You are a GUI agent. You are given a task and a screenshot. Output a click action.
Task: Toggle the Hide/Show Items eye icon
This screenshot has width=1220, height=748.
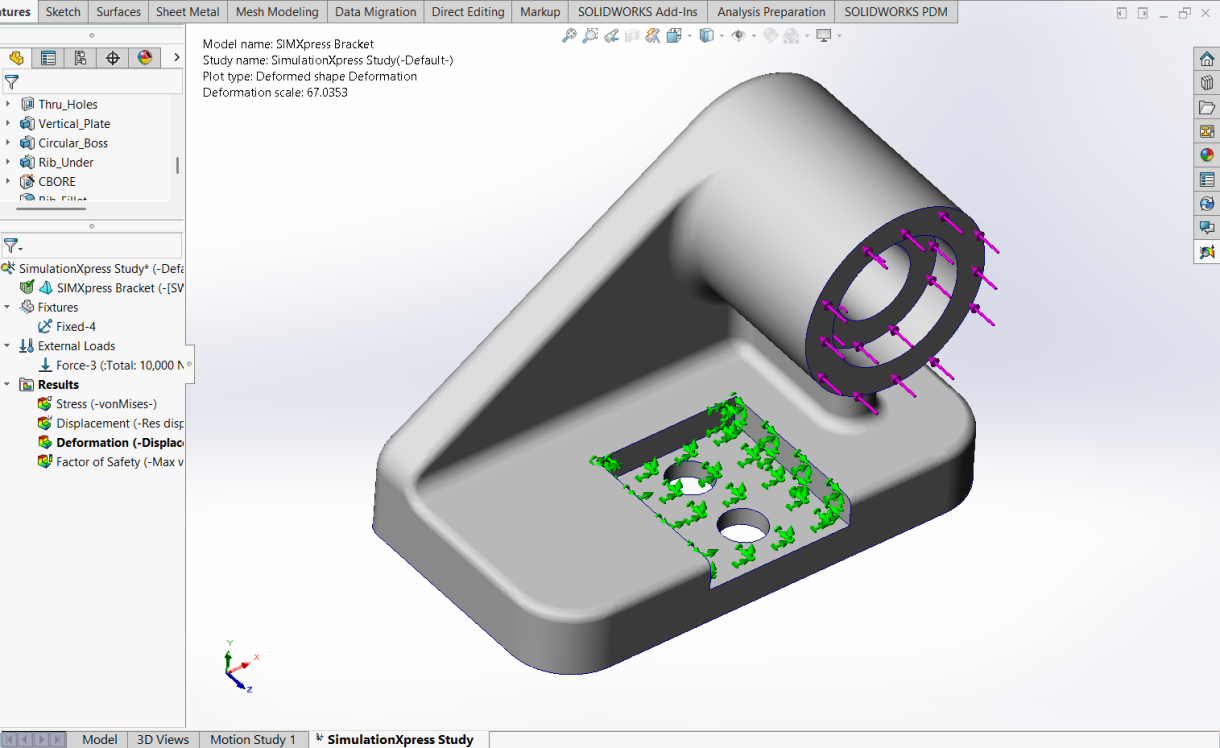point(740,35)
